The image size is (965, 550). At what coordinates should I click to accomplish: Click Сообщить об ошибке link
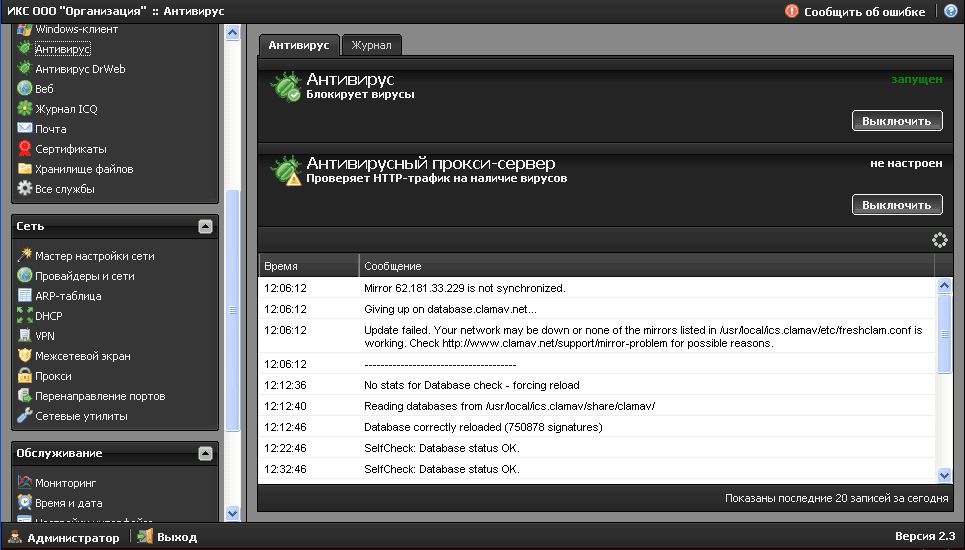pyautogui.click(x=864, y=12)
